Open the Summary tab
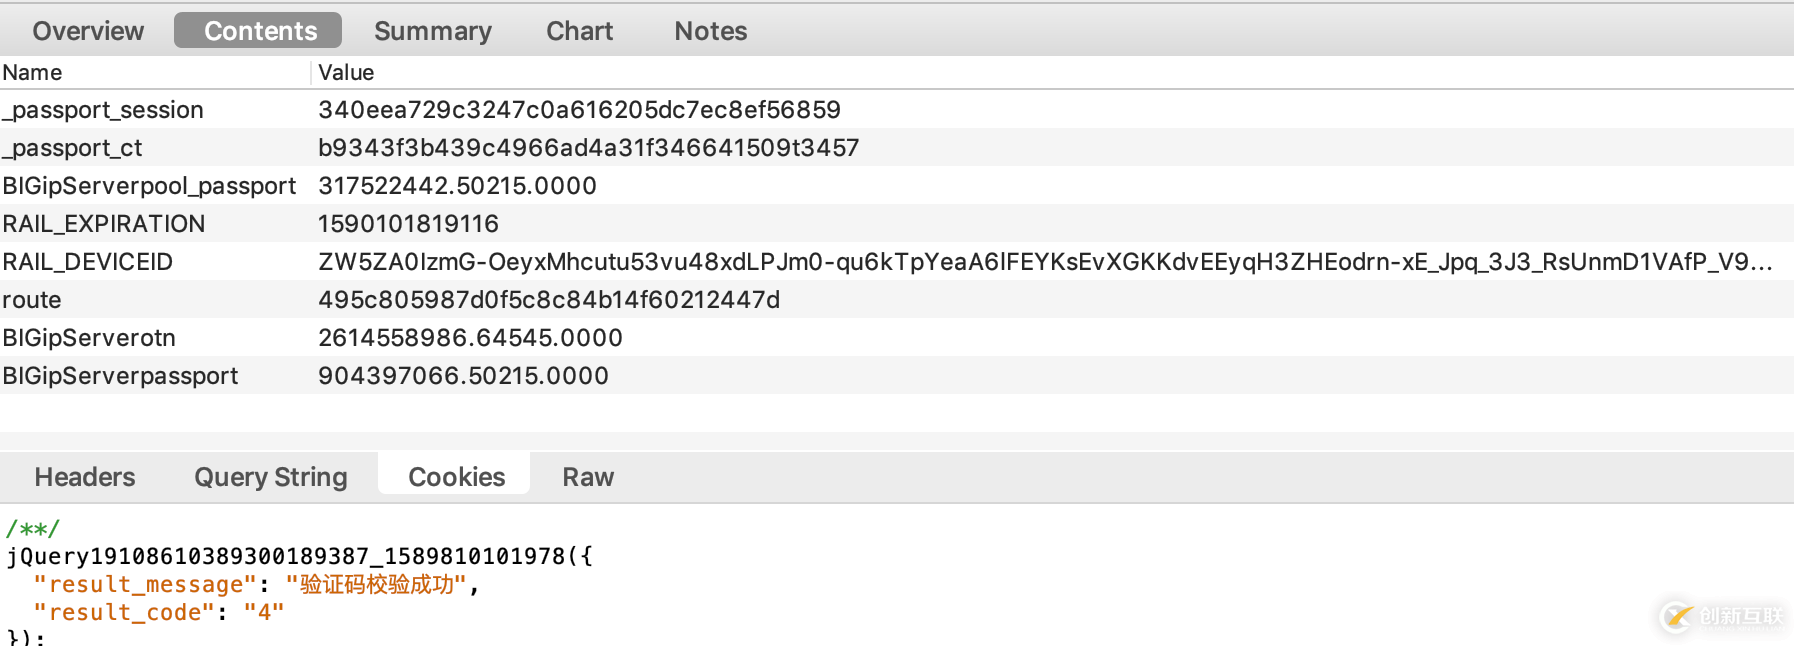 click(x=433, y=31)
